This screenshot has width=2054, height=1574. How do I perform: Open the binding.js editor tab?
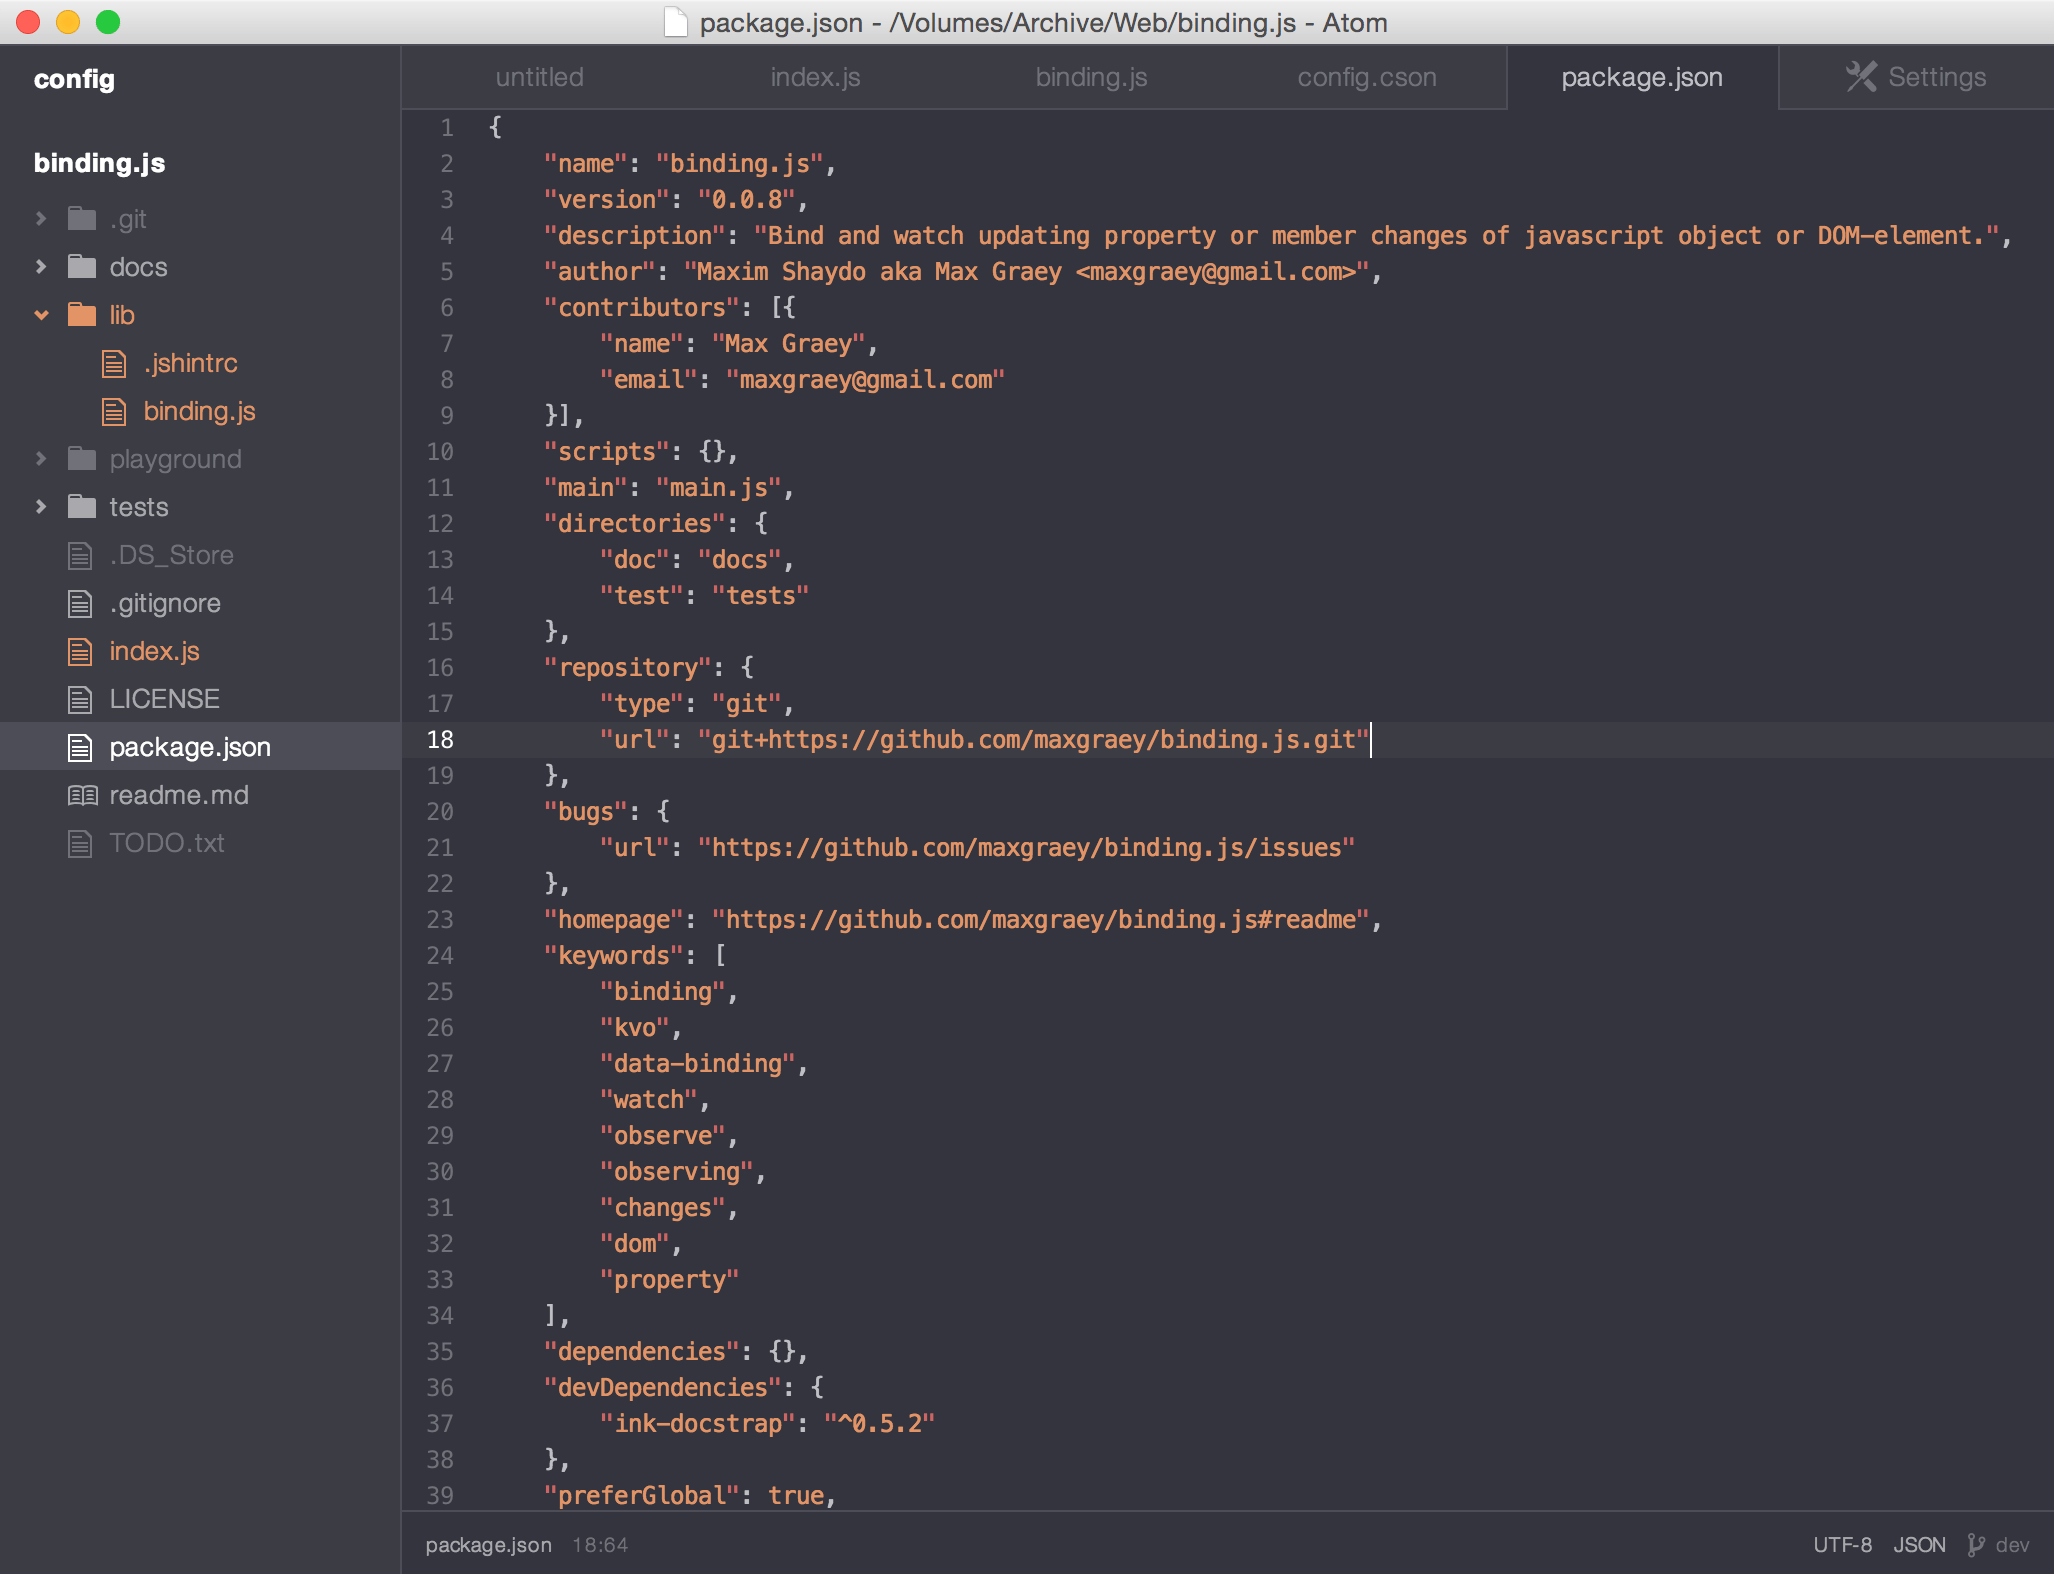[1091, 77]
